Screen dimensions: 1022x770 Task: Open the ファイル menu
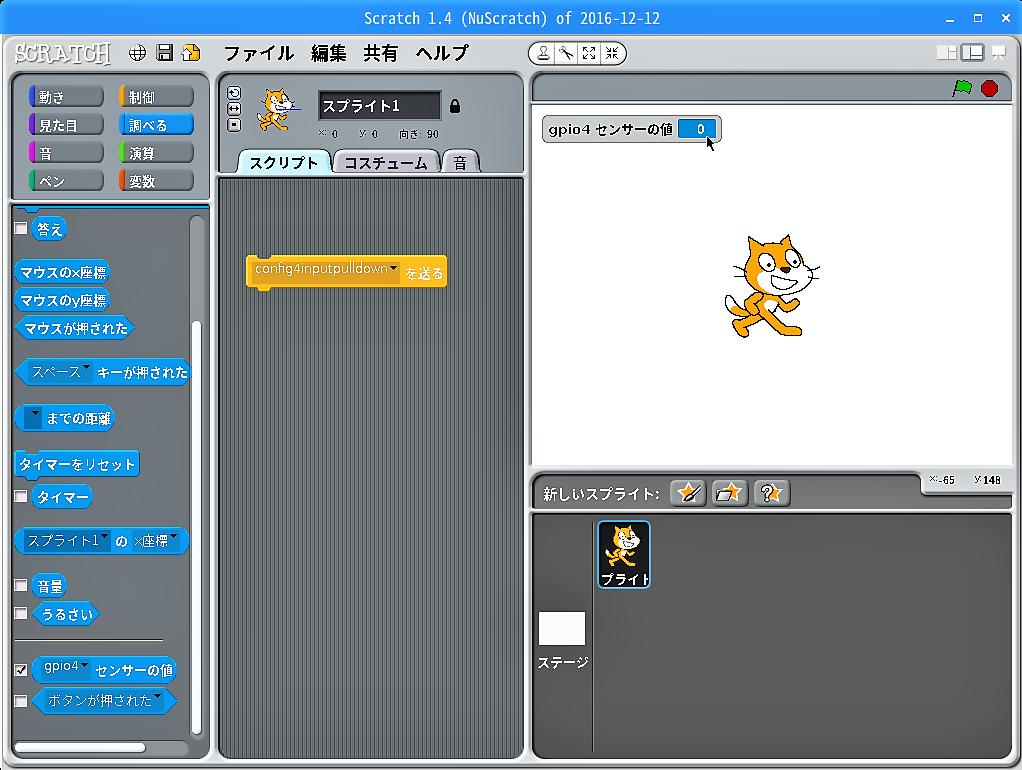(x=259, y=53)
